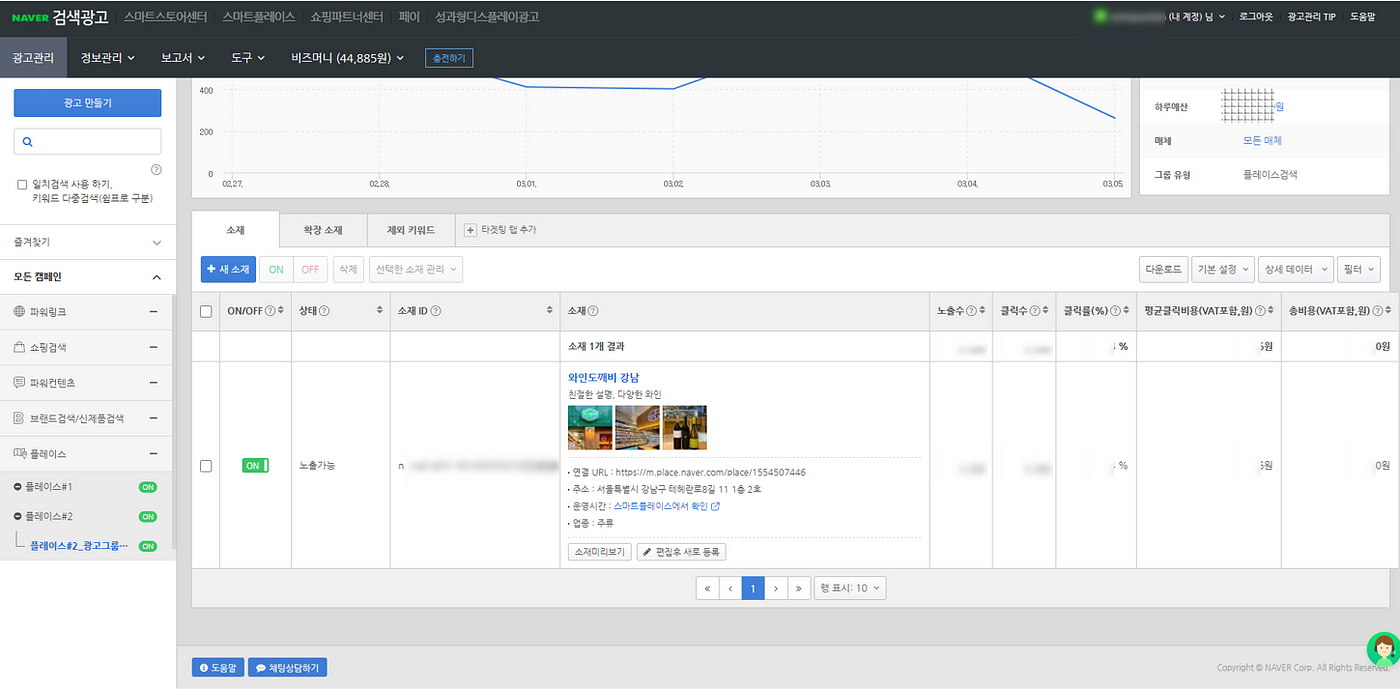Click the OFF button in the toolbar

click(311, 269)
